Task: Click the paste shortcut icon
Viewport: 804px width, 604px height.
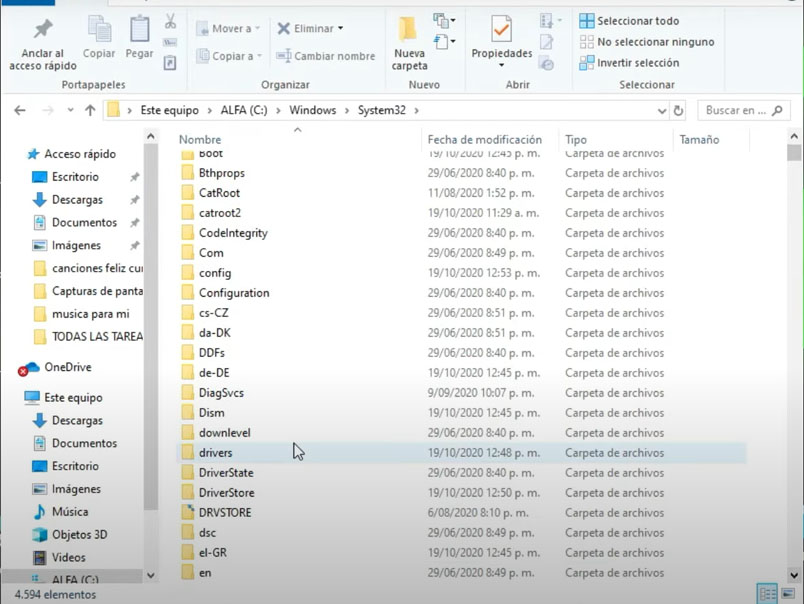Action: [x=170, y=63]
